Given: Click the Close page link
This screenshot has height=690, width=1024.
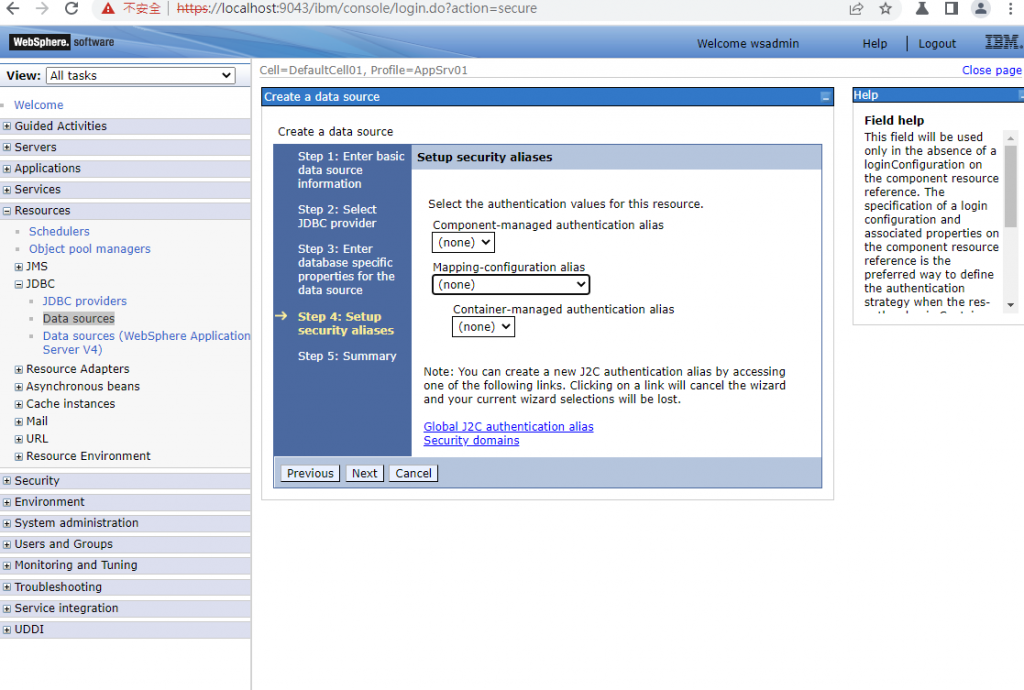Looking at the screenshot, I should [x=991, y=70].
